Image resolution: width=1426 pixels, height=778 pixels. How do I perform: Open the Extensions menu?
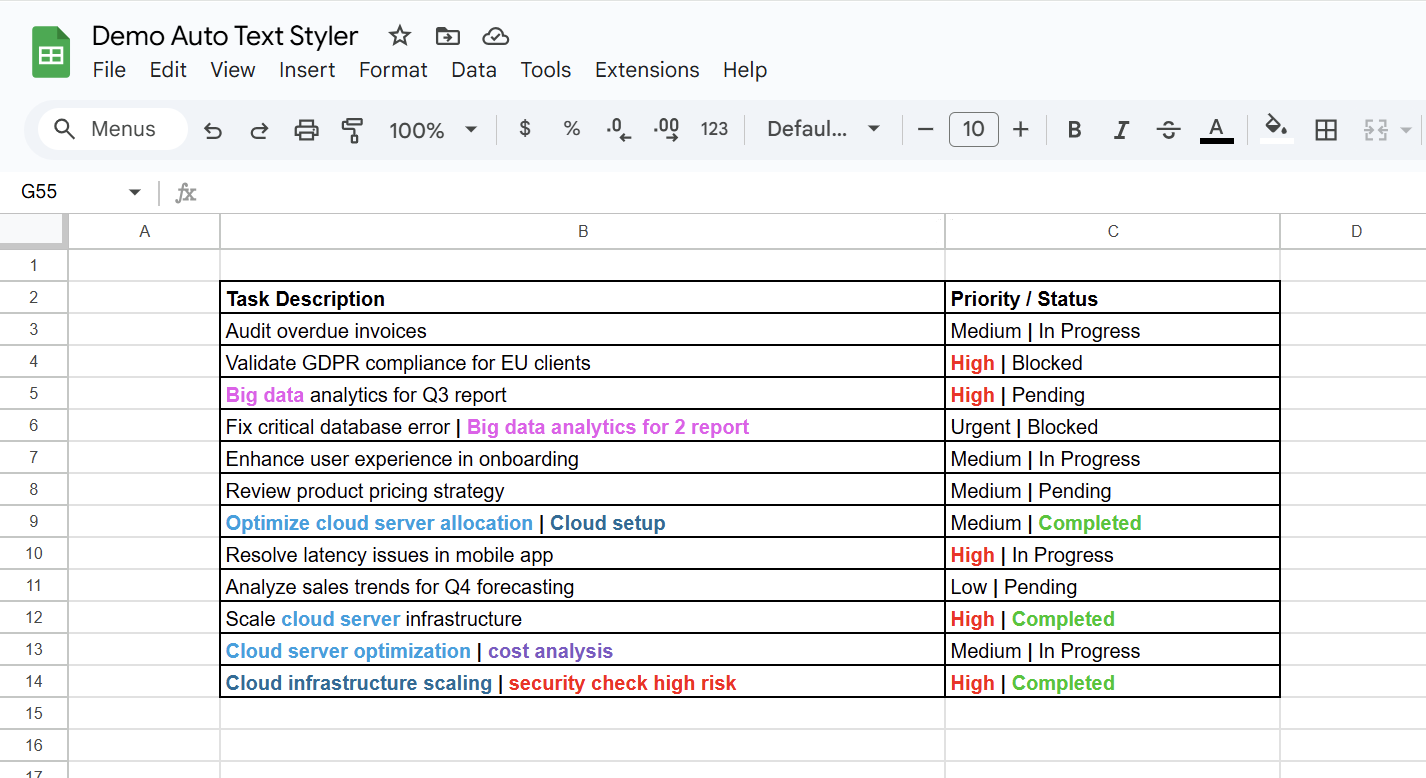646,70
